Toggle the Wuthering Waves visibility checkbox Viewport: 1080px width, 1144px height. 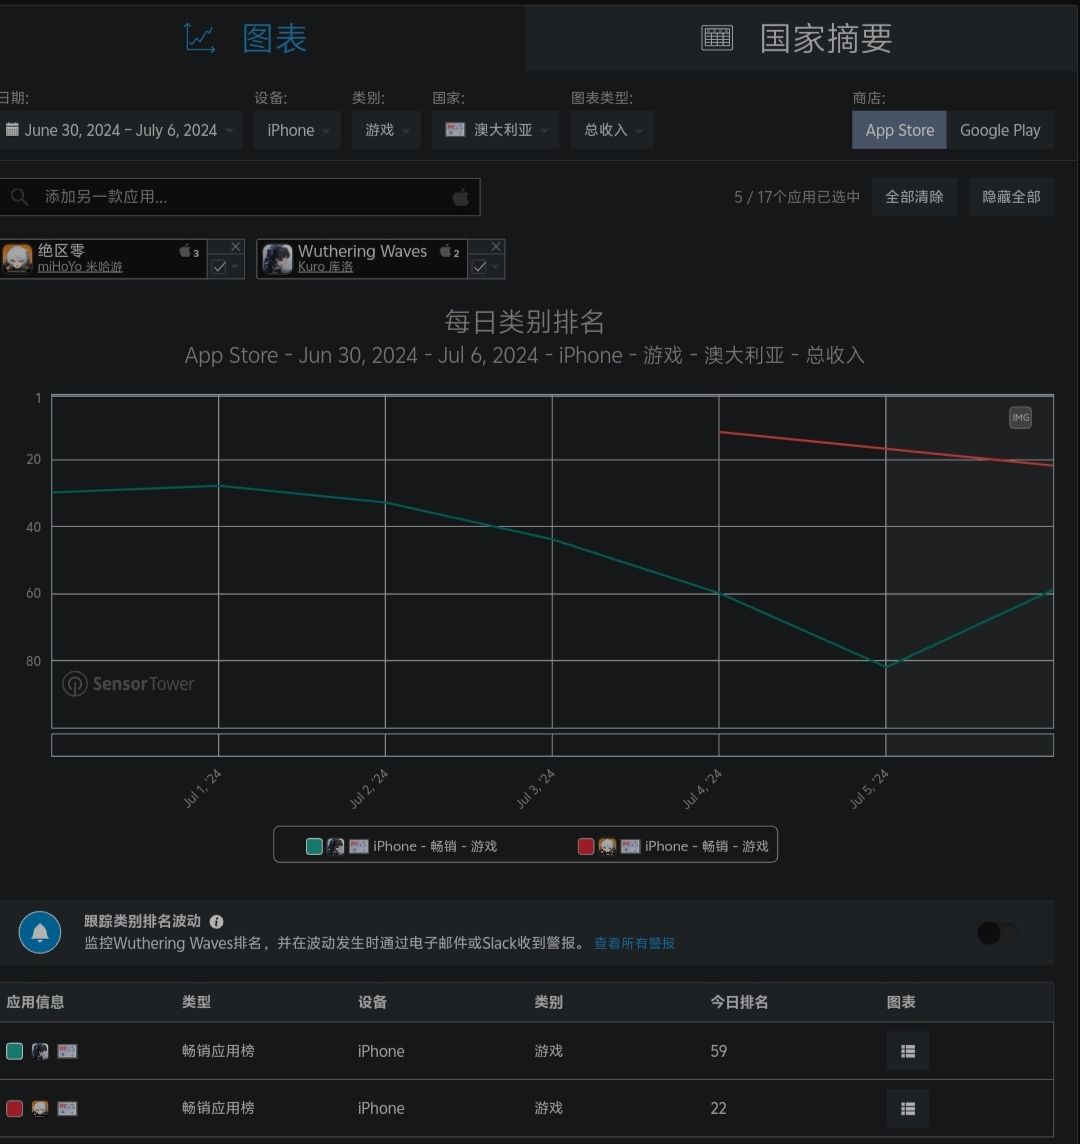(479, 267)
